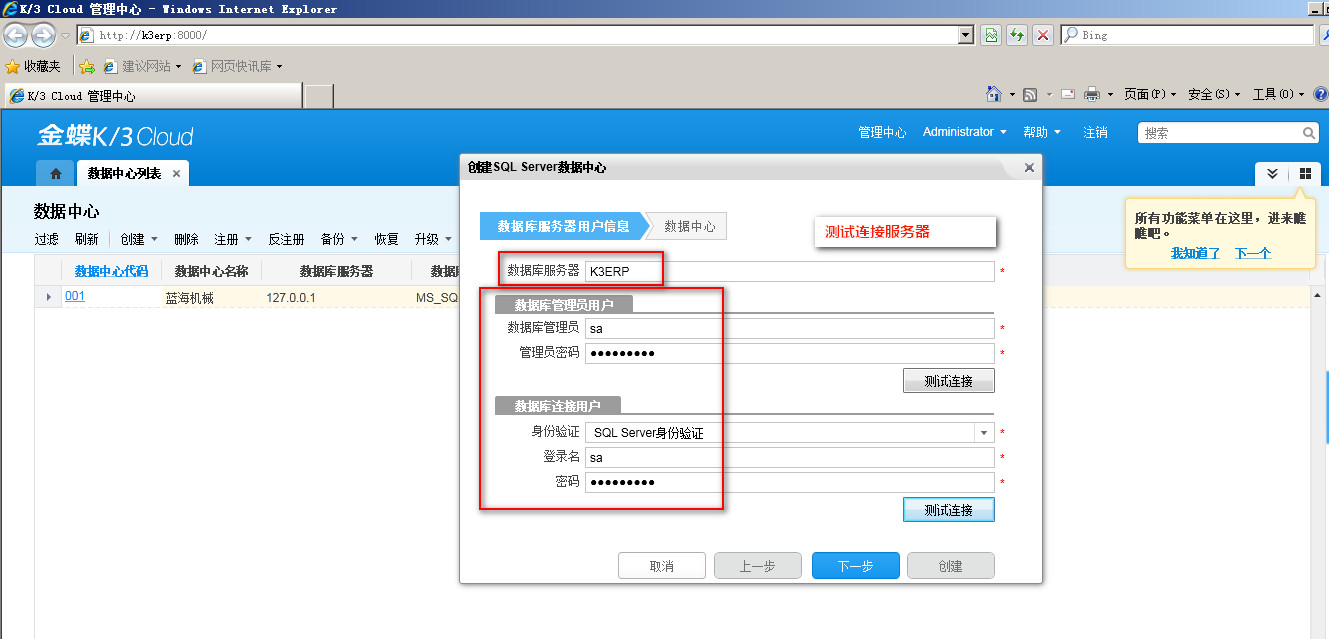
Task: Click the admin-section 测试连接 button
Action: (949, 381)
